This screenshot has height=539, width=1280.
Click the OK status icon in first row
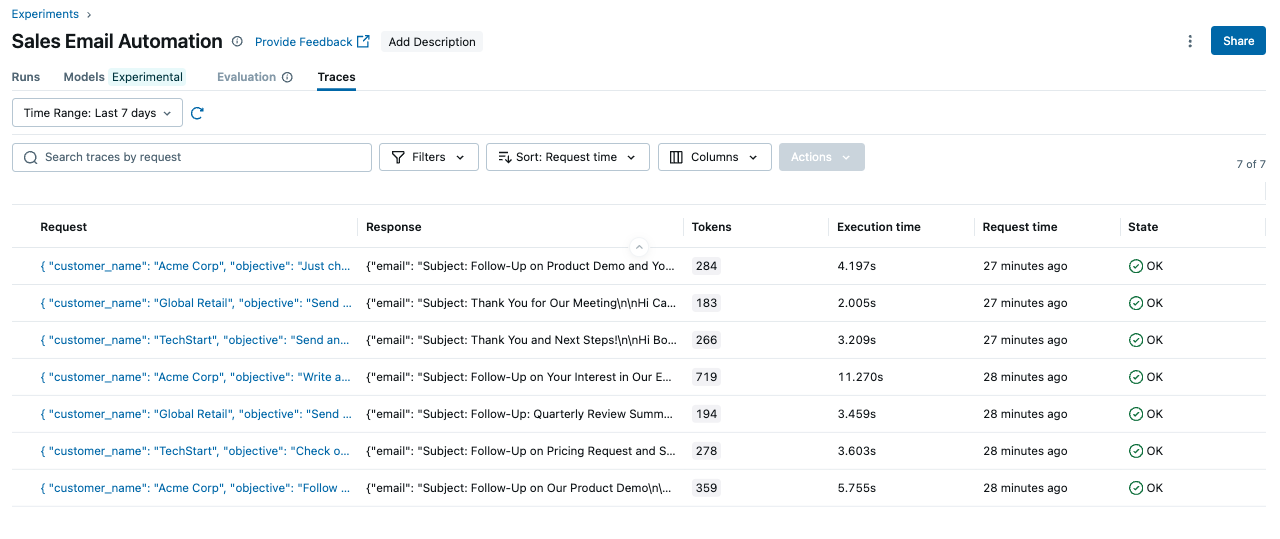[x=1135, y=266]
